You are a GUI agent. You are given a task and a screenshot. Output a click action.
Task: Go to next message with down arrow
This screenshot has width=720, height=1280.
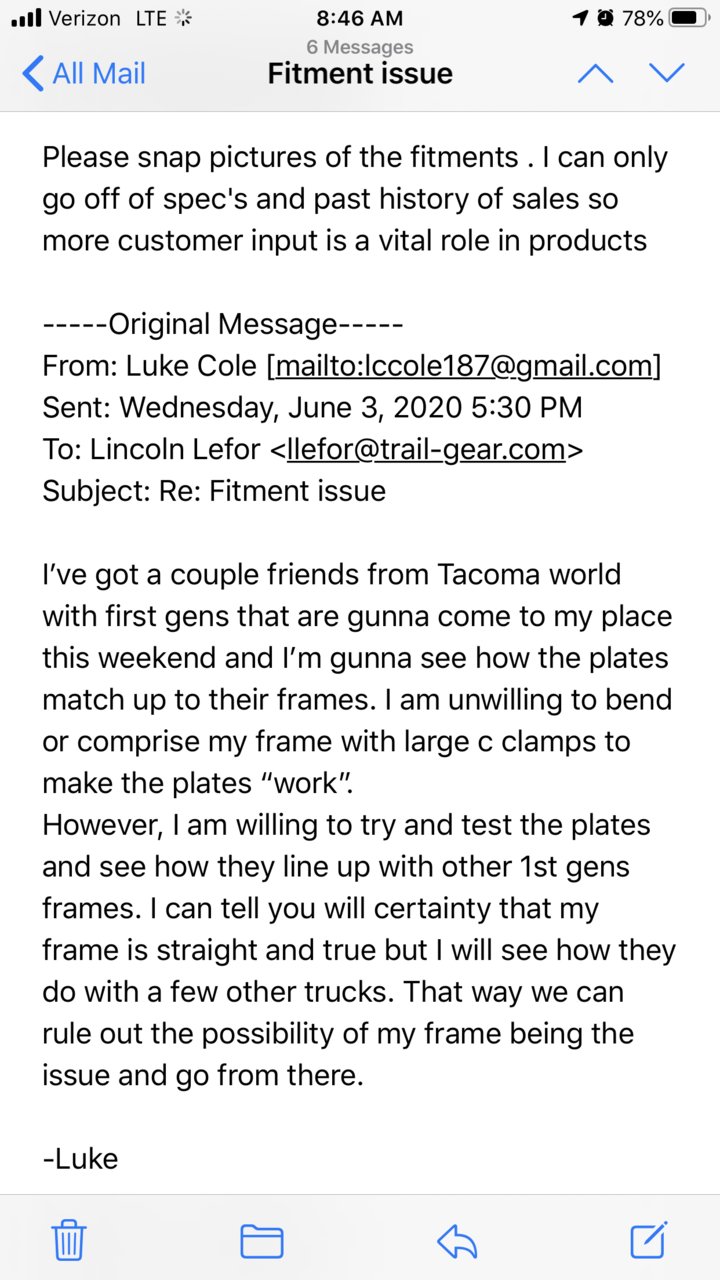pyautogui.click(x=667, y=73)
